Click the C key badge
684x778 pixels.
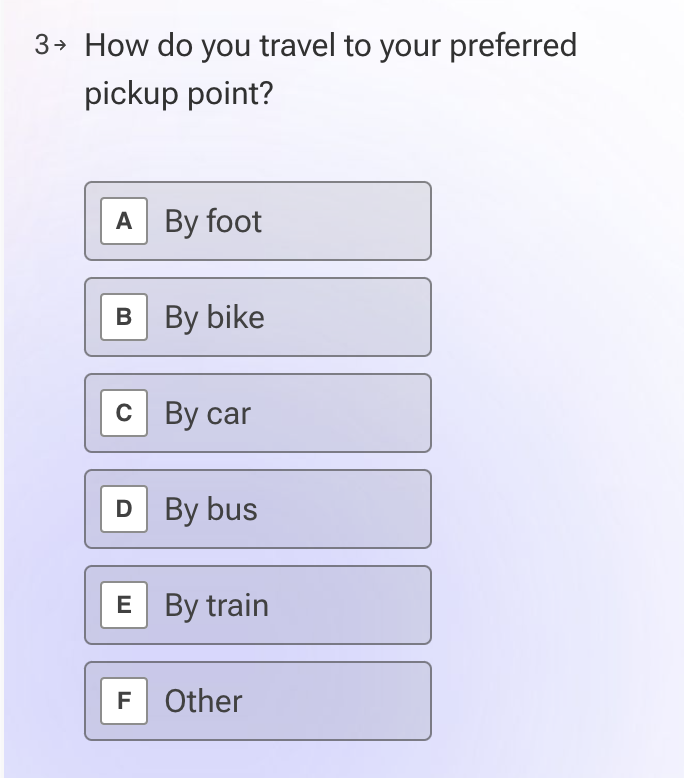coord(124,413)
